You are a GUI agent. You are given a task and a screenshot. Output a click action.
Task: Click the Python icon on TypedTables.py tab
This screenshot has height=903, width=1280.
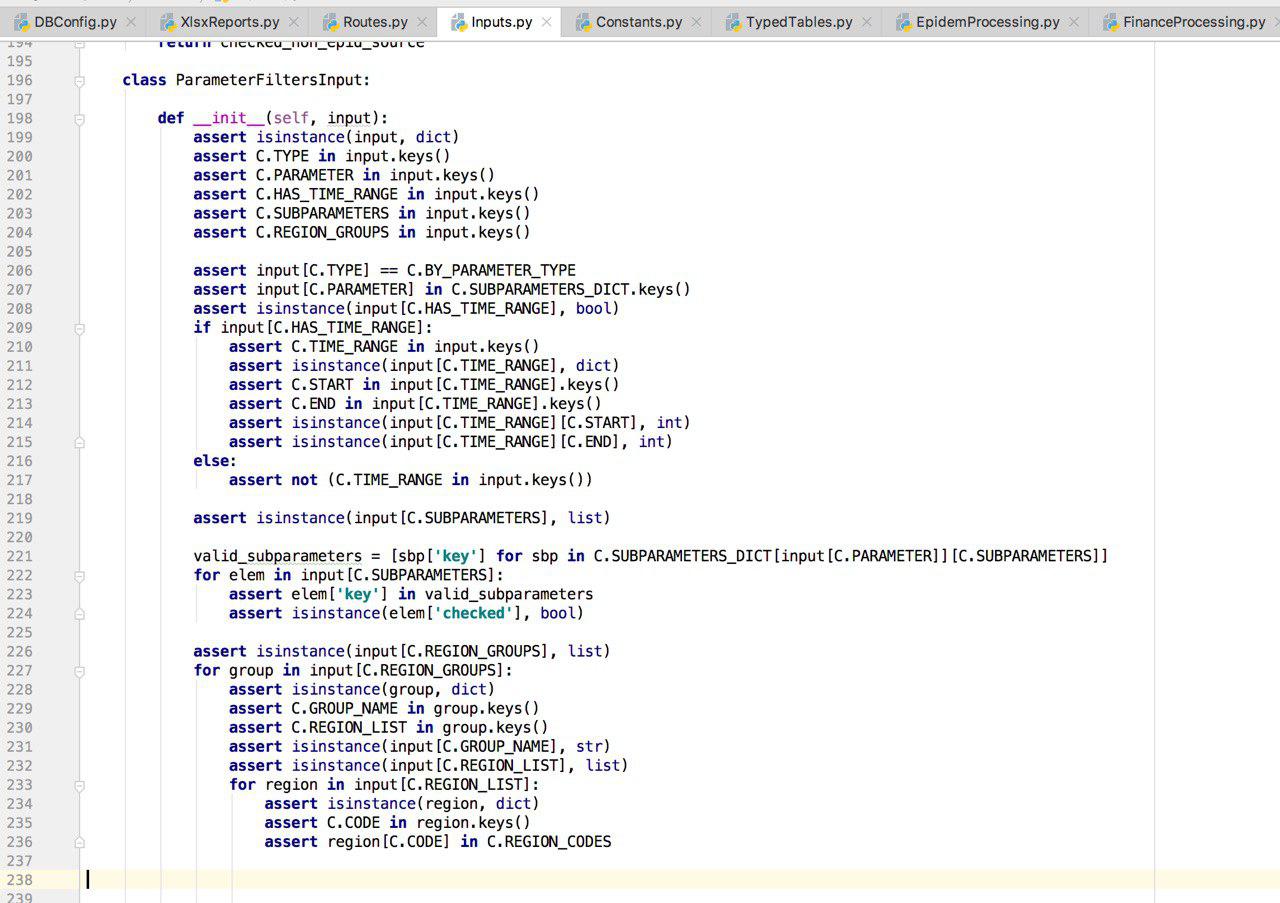click(733, 21)
